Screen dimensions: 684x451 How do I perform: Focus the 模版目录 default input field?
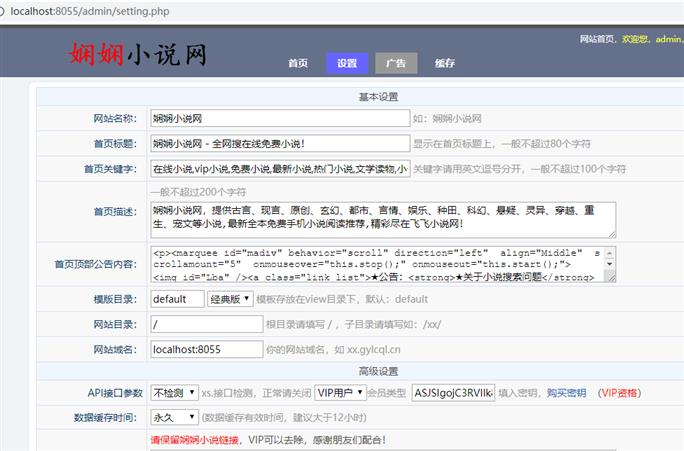177,299
